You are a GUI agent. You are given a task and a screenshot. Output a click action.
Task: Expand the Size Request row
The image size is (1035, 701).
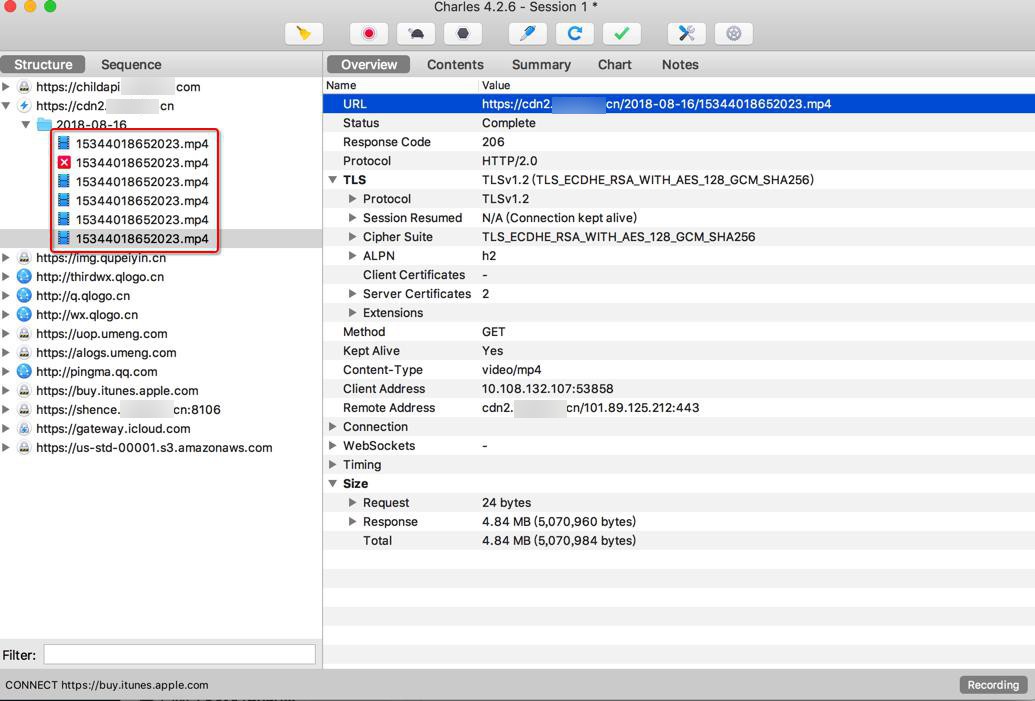[352, 502]
